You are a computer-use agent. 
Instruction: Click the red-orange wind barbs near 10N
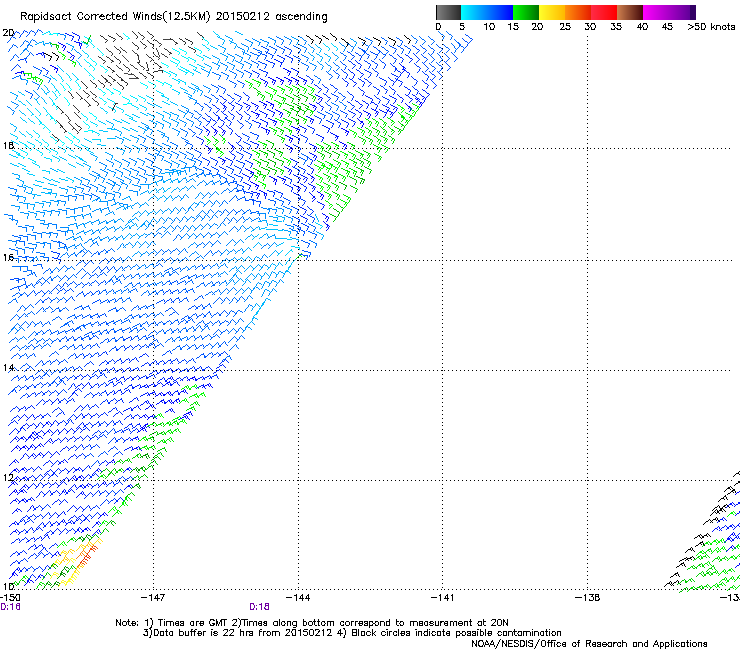pos(88,555)
